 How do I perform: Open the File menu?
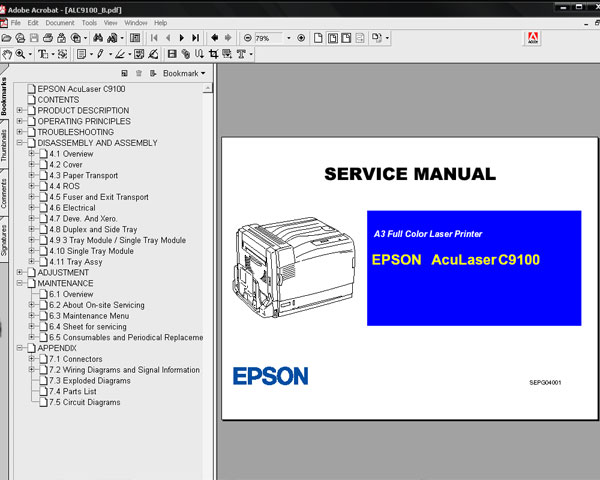(x=16, y=23)
